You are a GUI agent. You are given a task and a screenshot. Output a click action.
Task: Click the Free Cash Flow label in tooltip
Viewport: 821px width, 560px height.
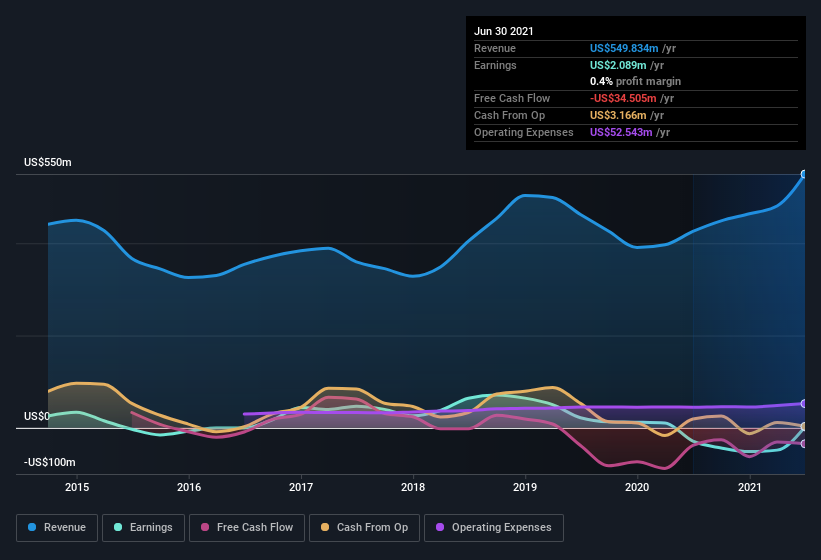[x=512, y=98]
